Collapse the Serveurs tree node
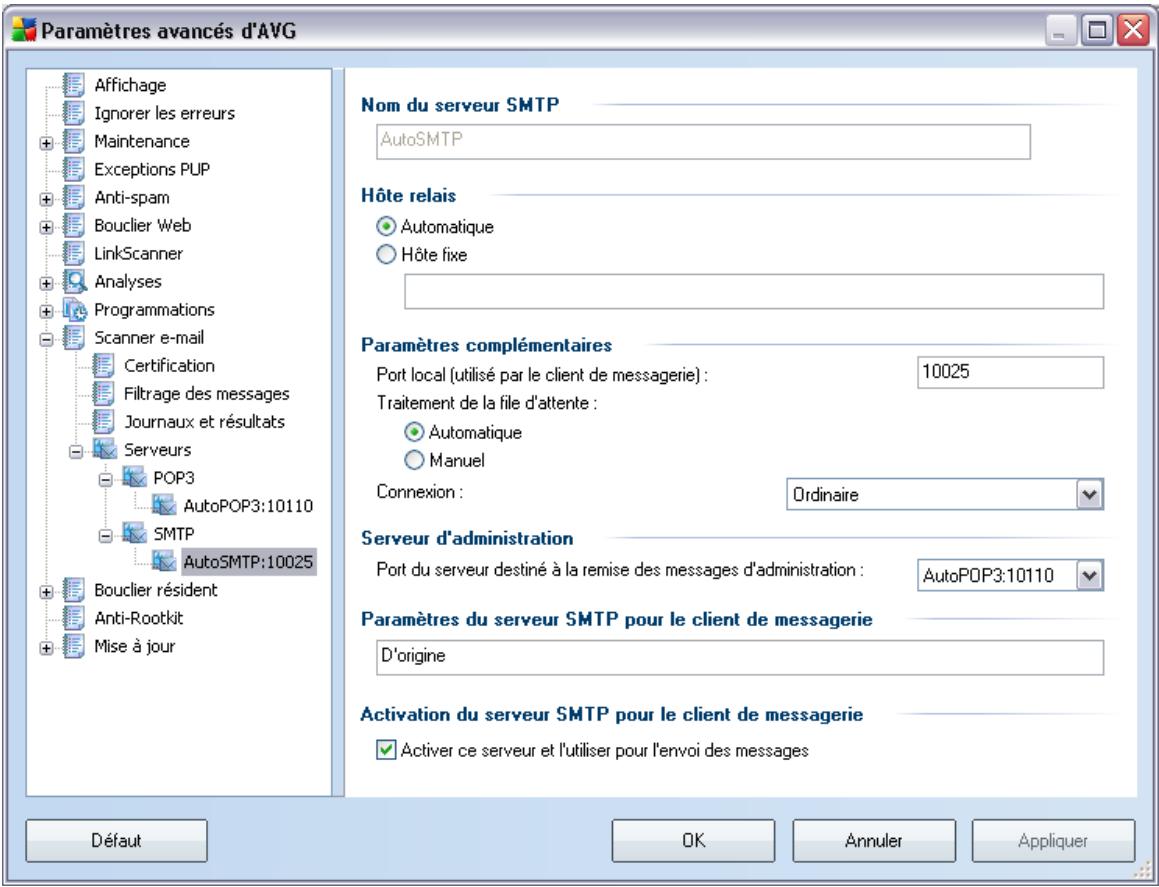Image resolution: width=1159 pixels, height=887 pixels. tap(76, 452)
